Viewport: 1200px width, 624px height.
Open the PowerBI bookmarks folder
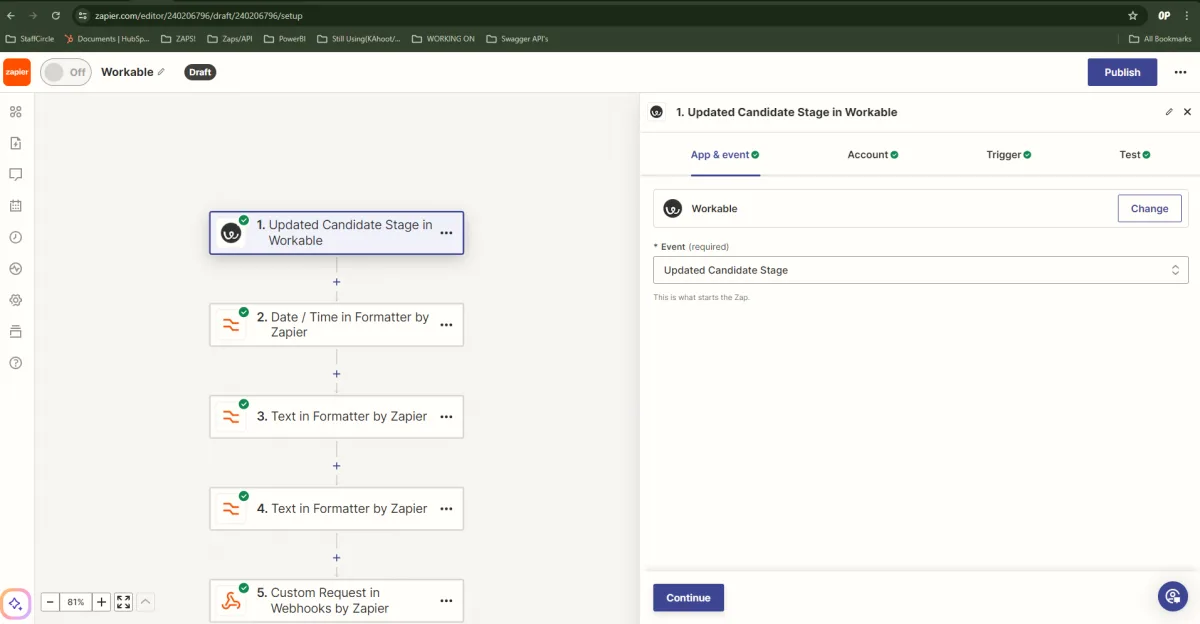click(285, 39)
